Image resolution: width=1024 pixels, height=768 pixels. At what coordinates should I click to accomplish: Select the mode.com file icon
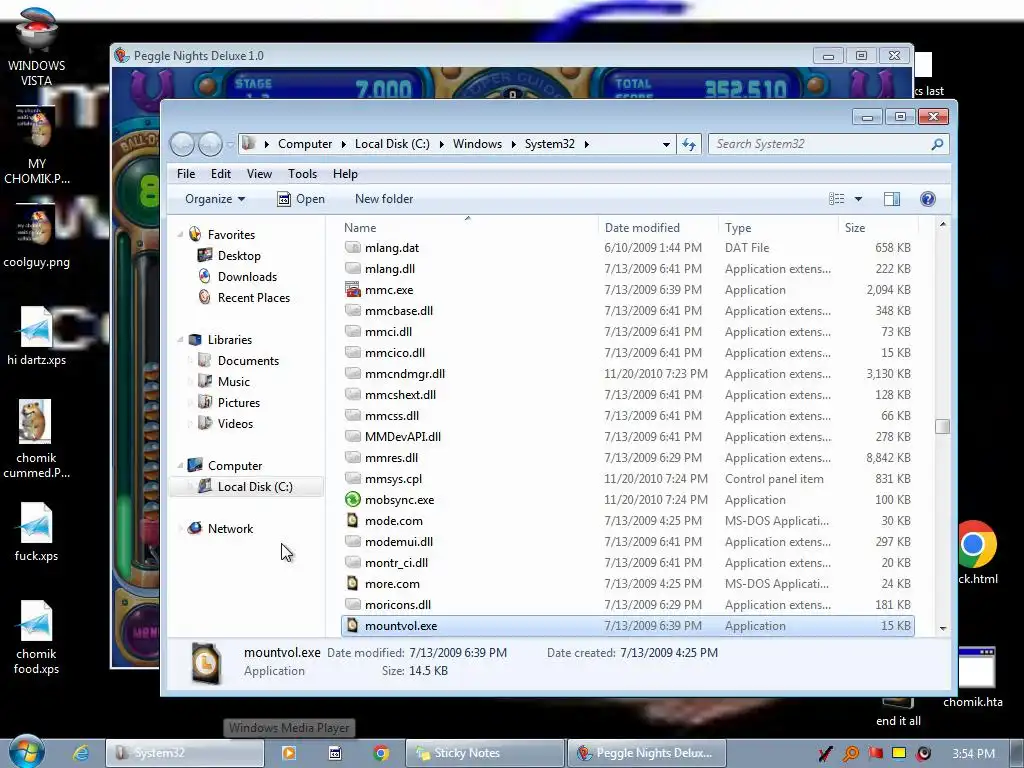pyautogui.click(x=353, y=520)
